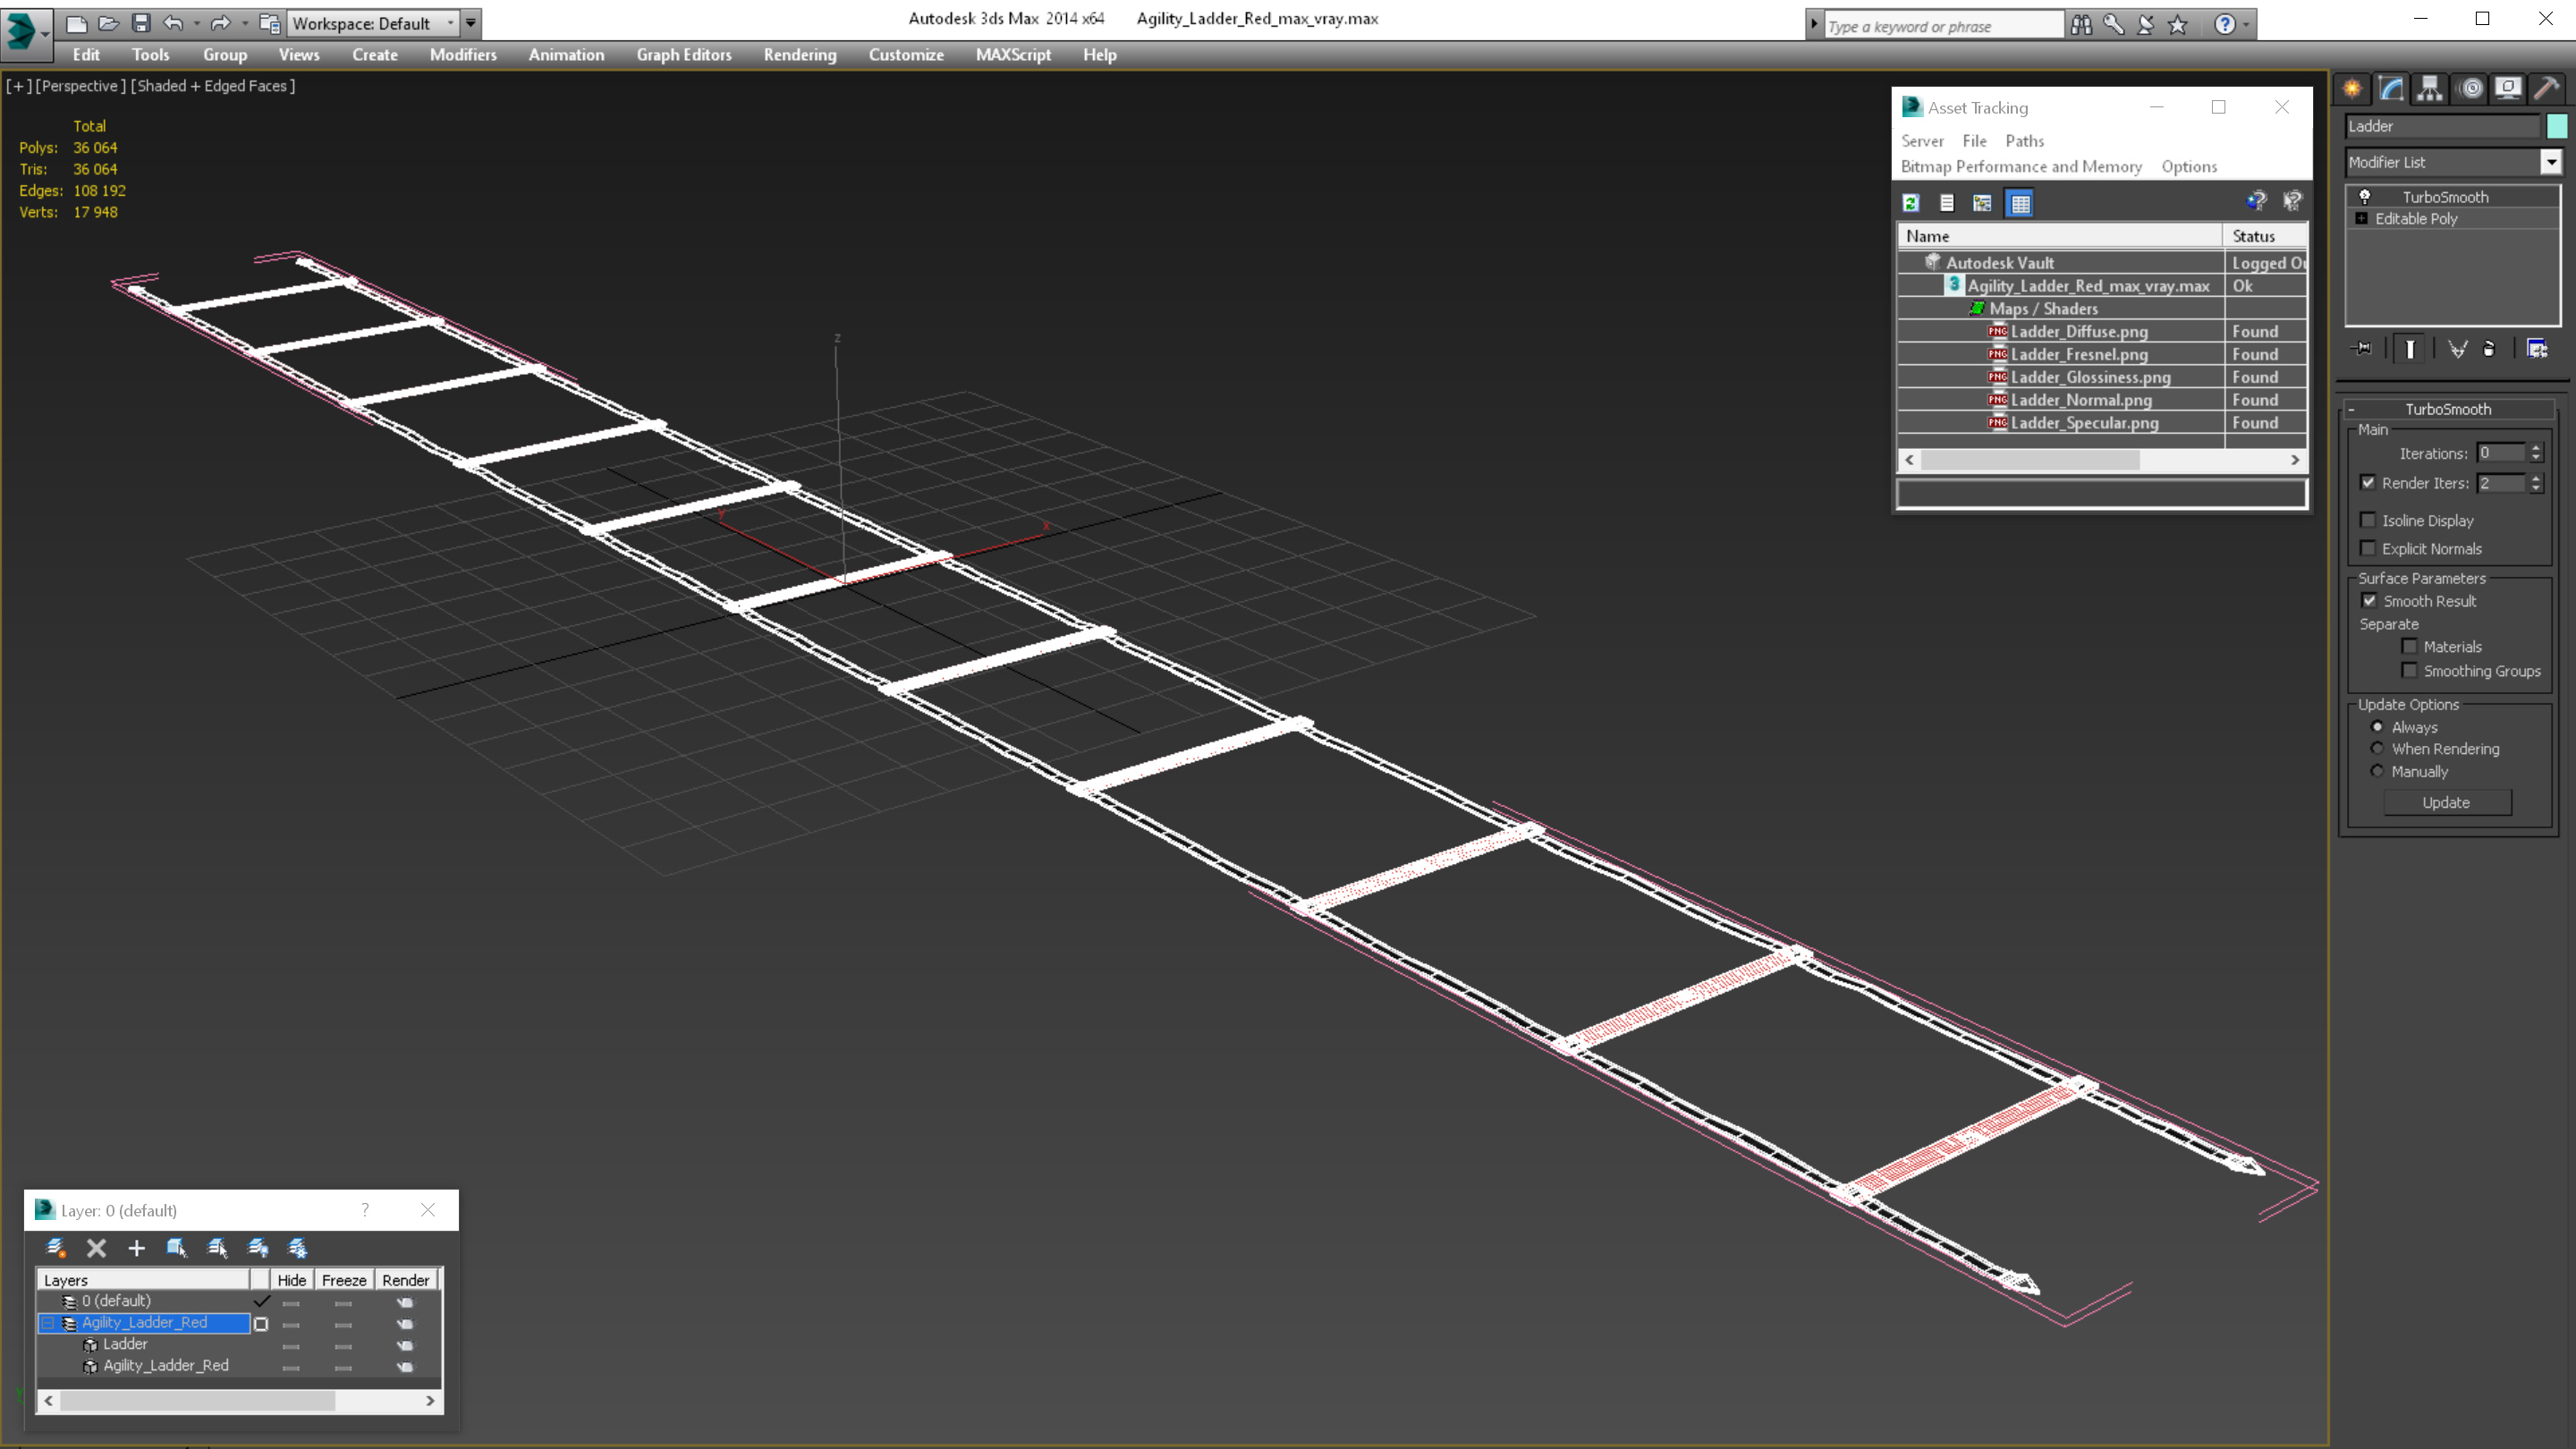The image size is (2576, 1449).
Task: Collapse the Agility_Ladder_Red layer tree
Action: click(x=47, y=1323)
